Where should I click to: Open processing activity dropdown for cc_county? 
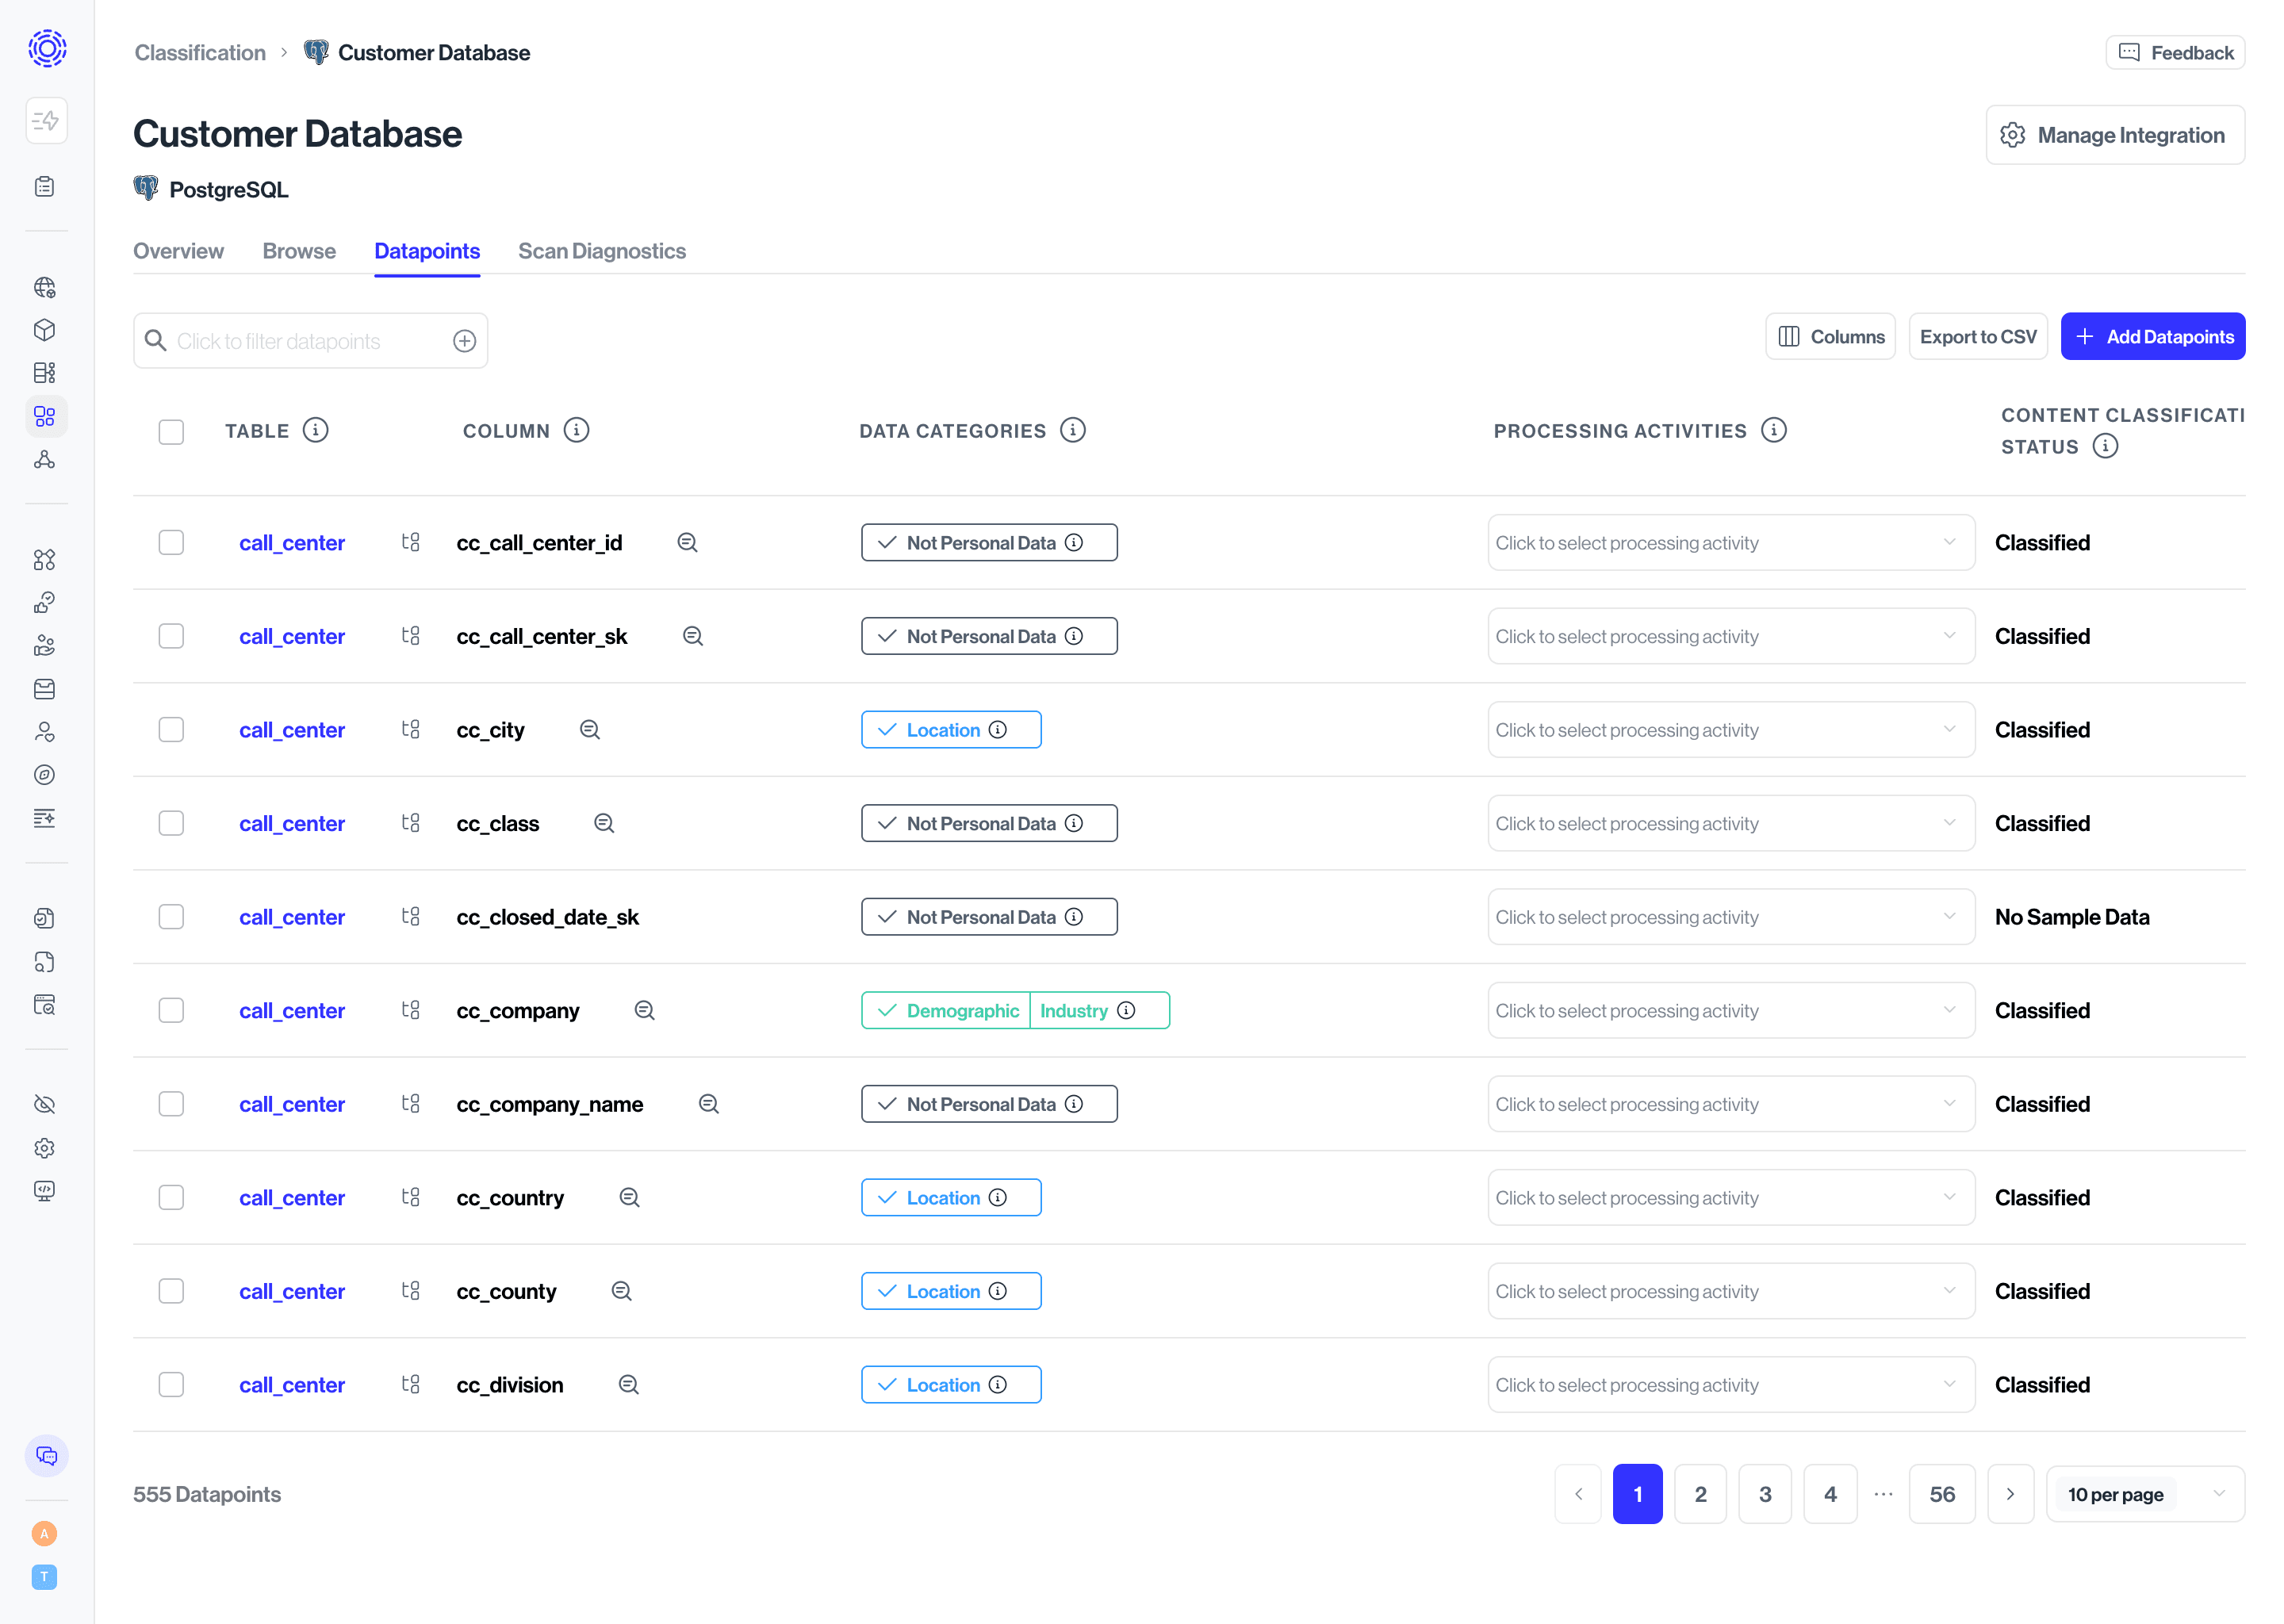(1731, 1291)
